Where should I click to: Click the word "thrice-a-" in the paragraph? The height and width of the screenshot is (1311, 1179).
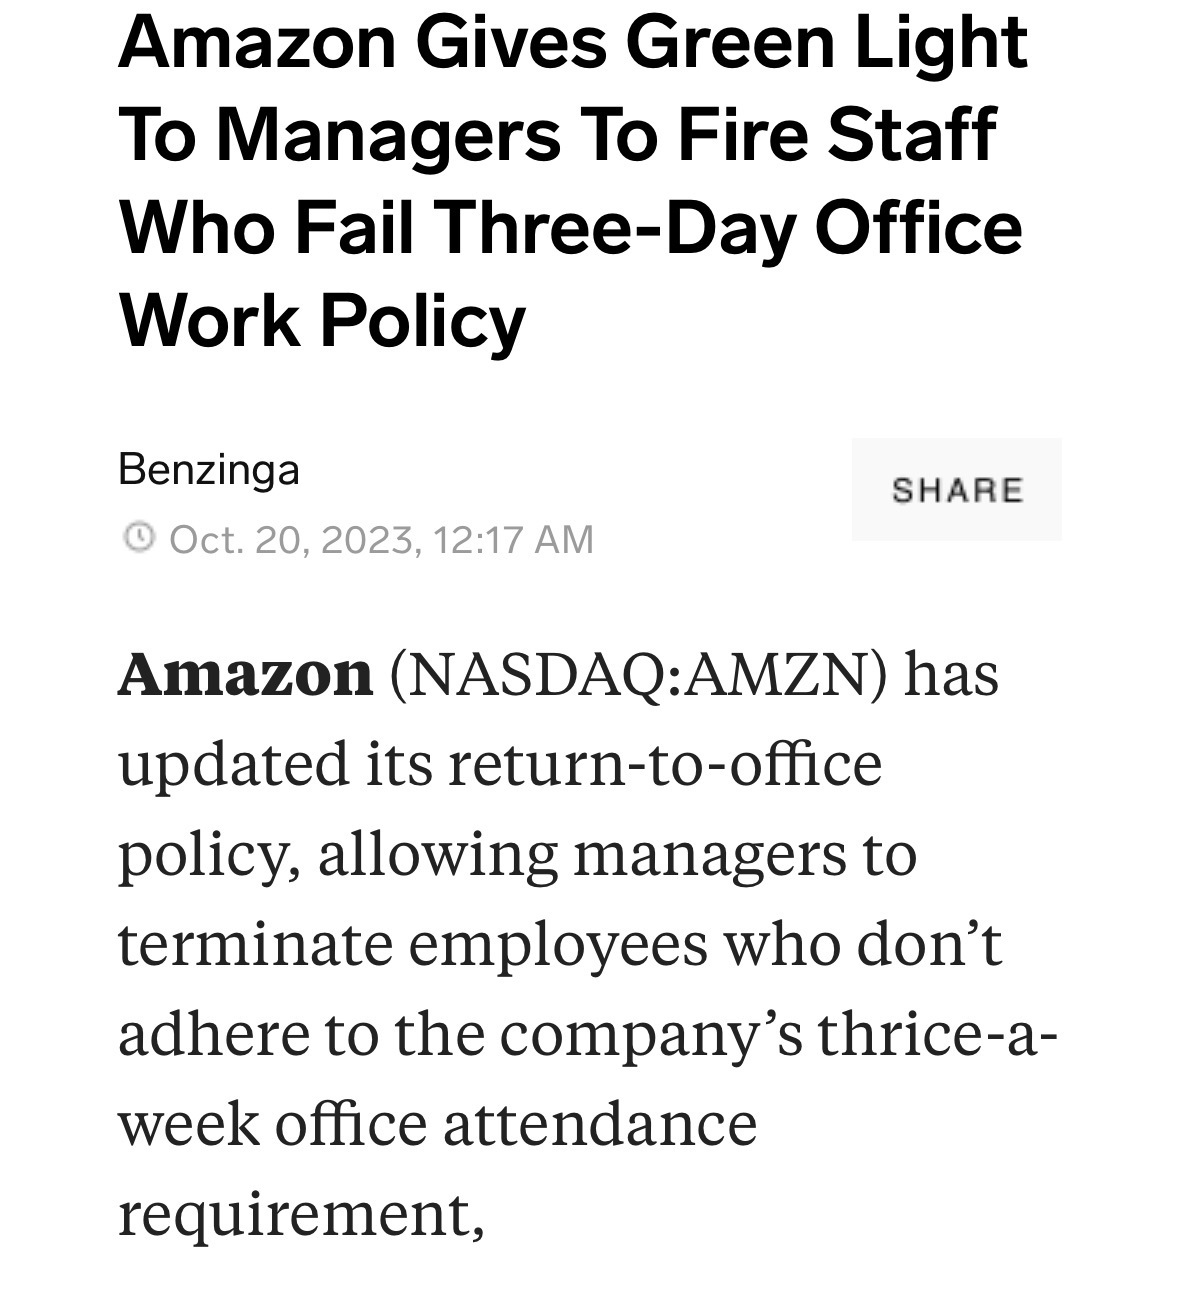tap(937, 1034)
